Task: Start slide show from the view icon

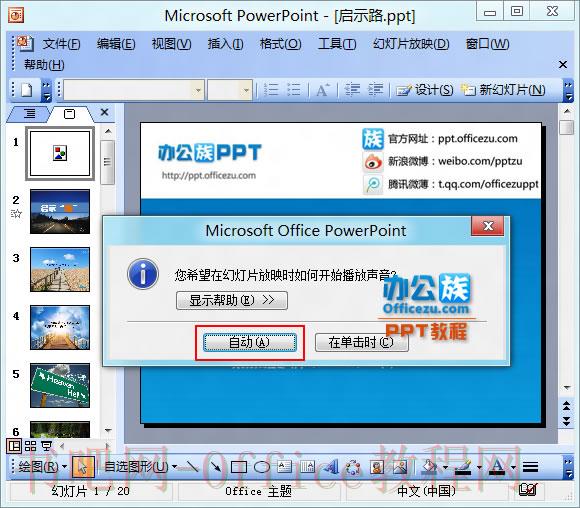Action: [47, 446]
